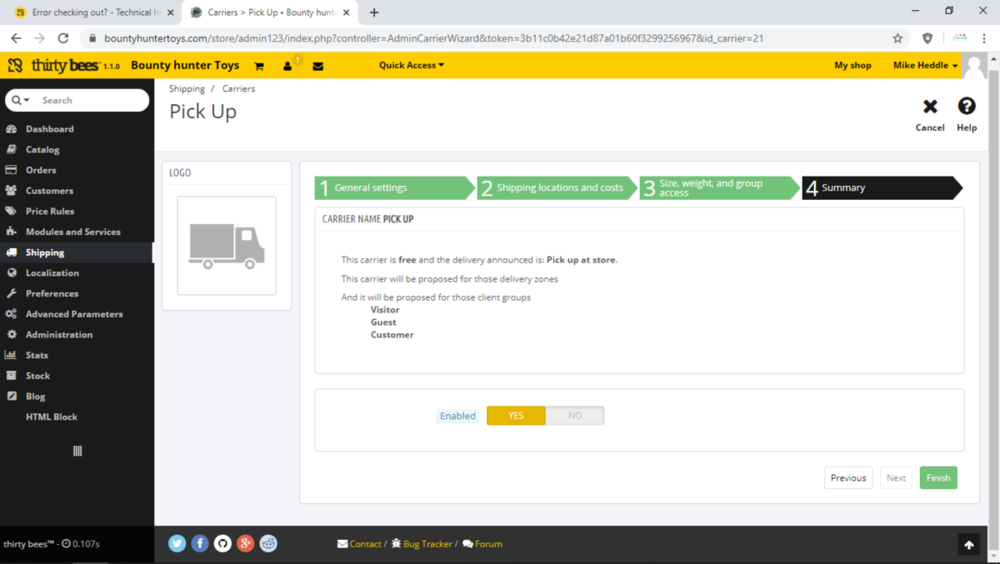
Task: Switch Enabled toggle to NO
Action: click(x=575, y=416)
